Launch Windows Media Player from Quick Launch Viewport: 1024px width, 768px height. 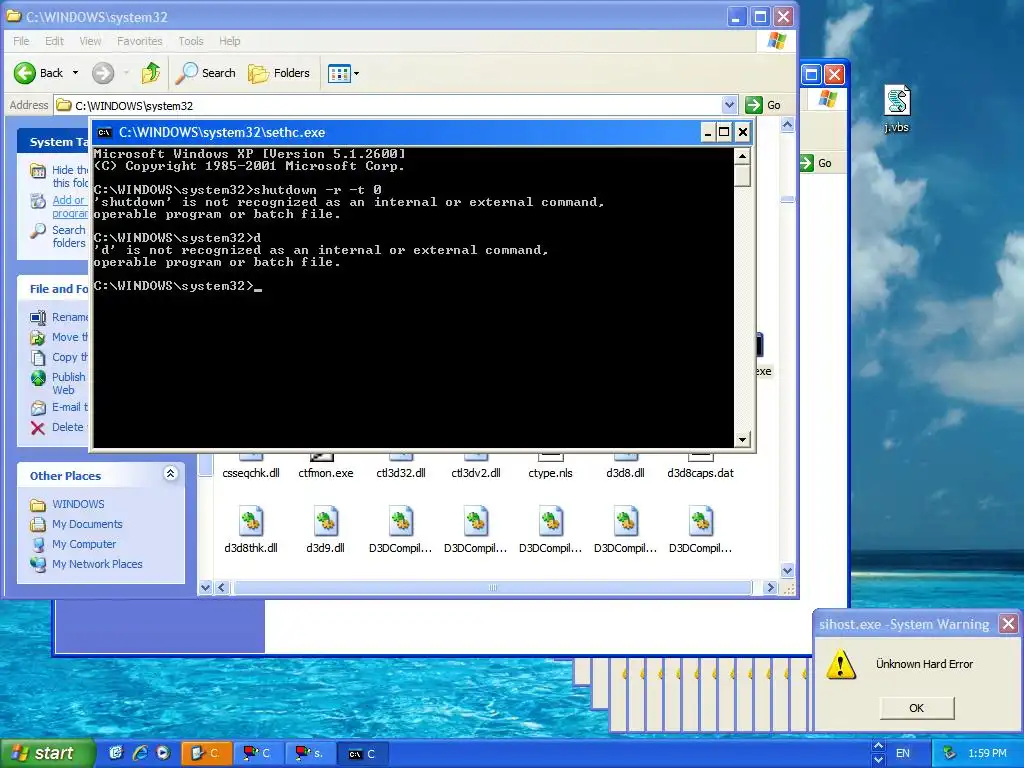coord(163,753)
